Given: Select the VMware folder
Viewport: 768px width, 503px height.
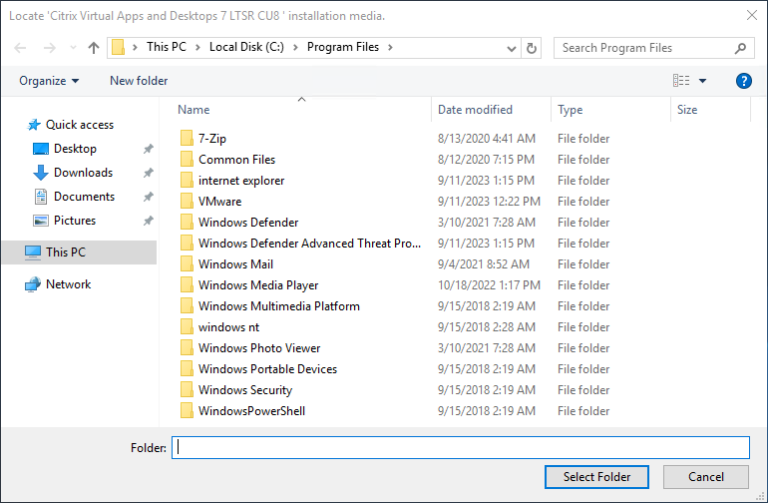Looking at the screenshot, I should tap(219, 202).
